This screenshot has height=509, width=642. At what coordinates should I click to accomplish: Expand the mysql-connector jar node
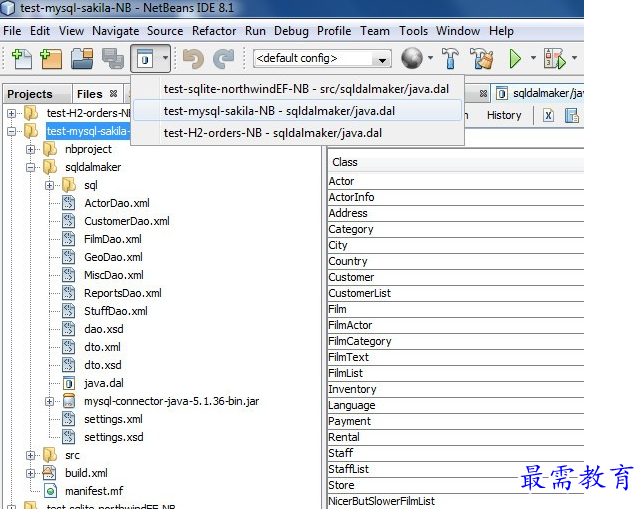[x=50, y=402]
